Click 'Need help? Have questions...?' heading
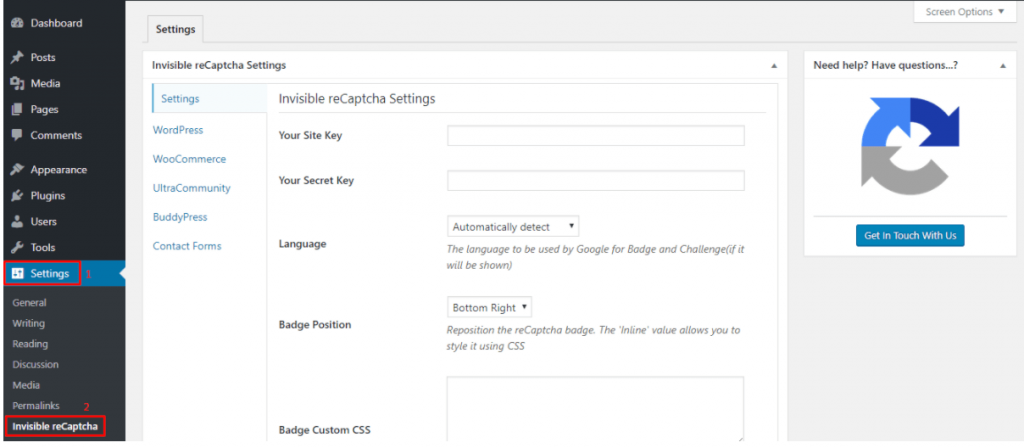Viewport: 1024px width, 448px height. pos(886,66)
